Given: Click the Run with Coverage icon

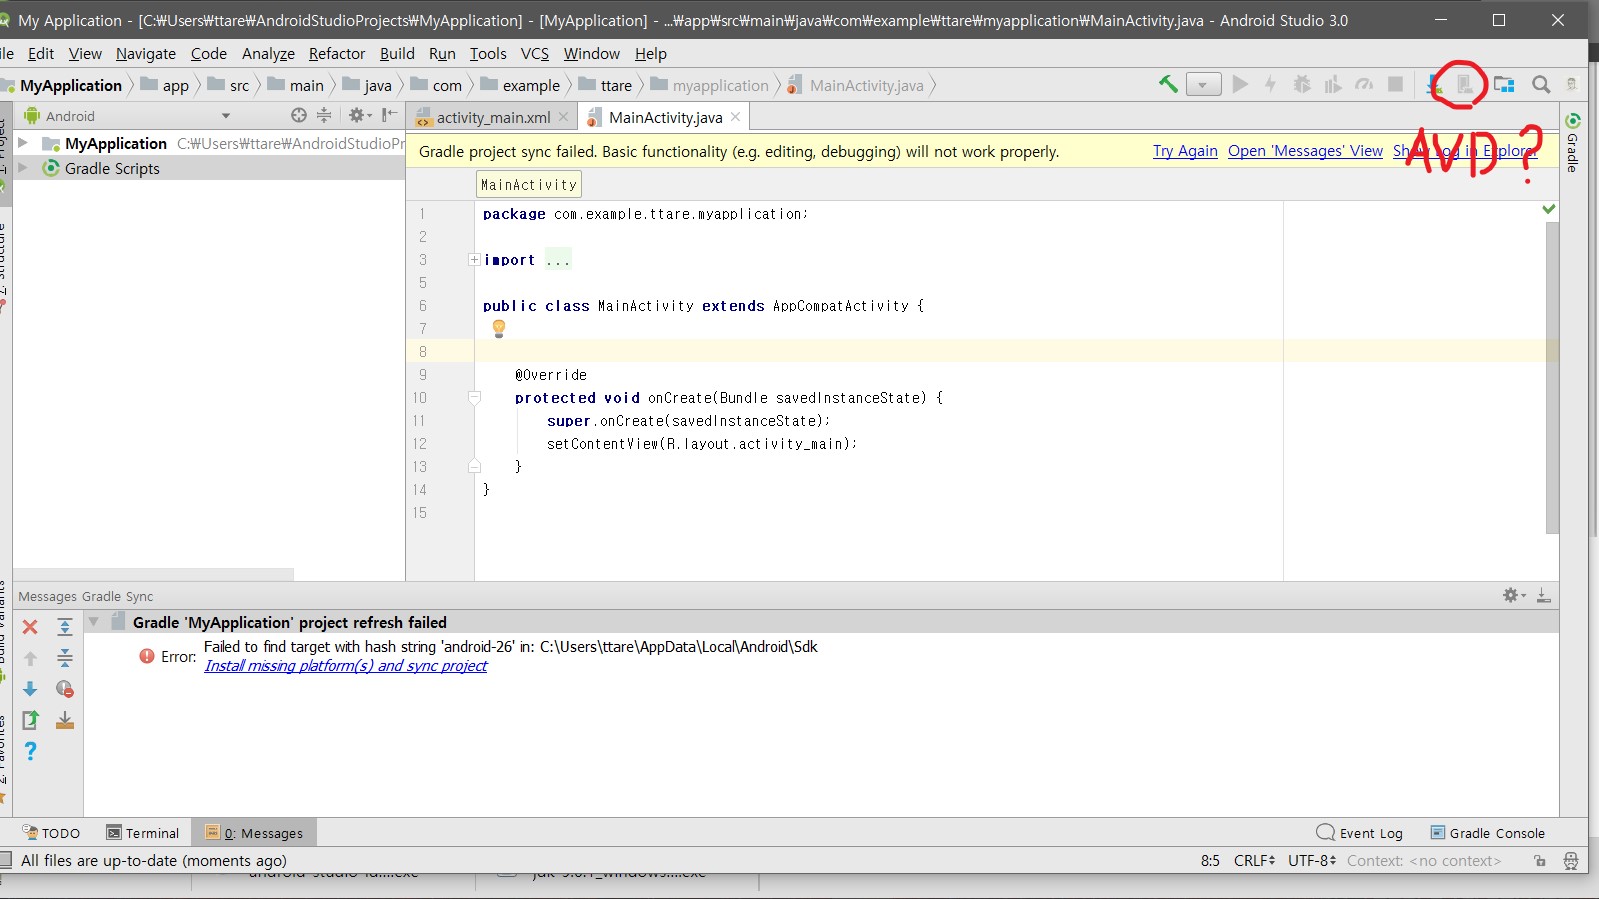Looking at the screenshot, I should point(1332,85).
